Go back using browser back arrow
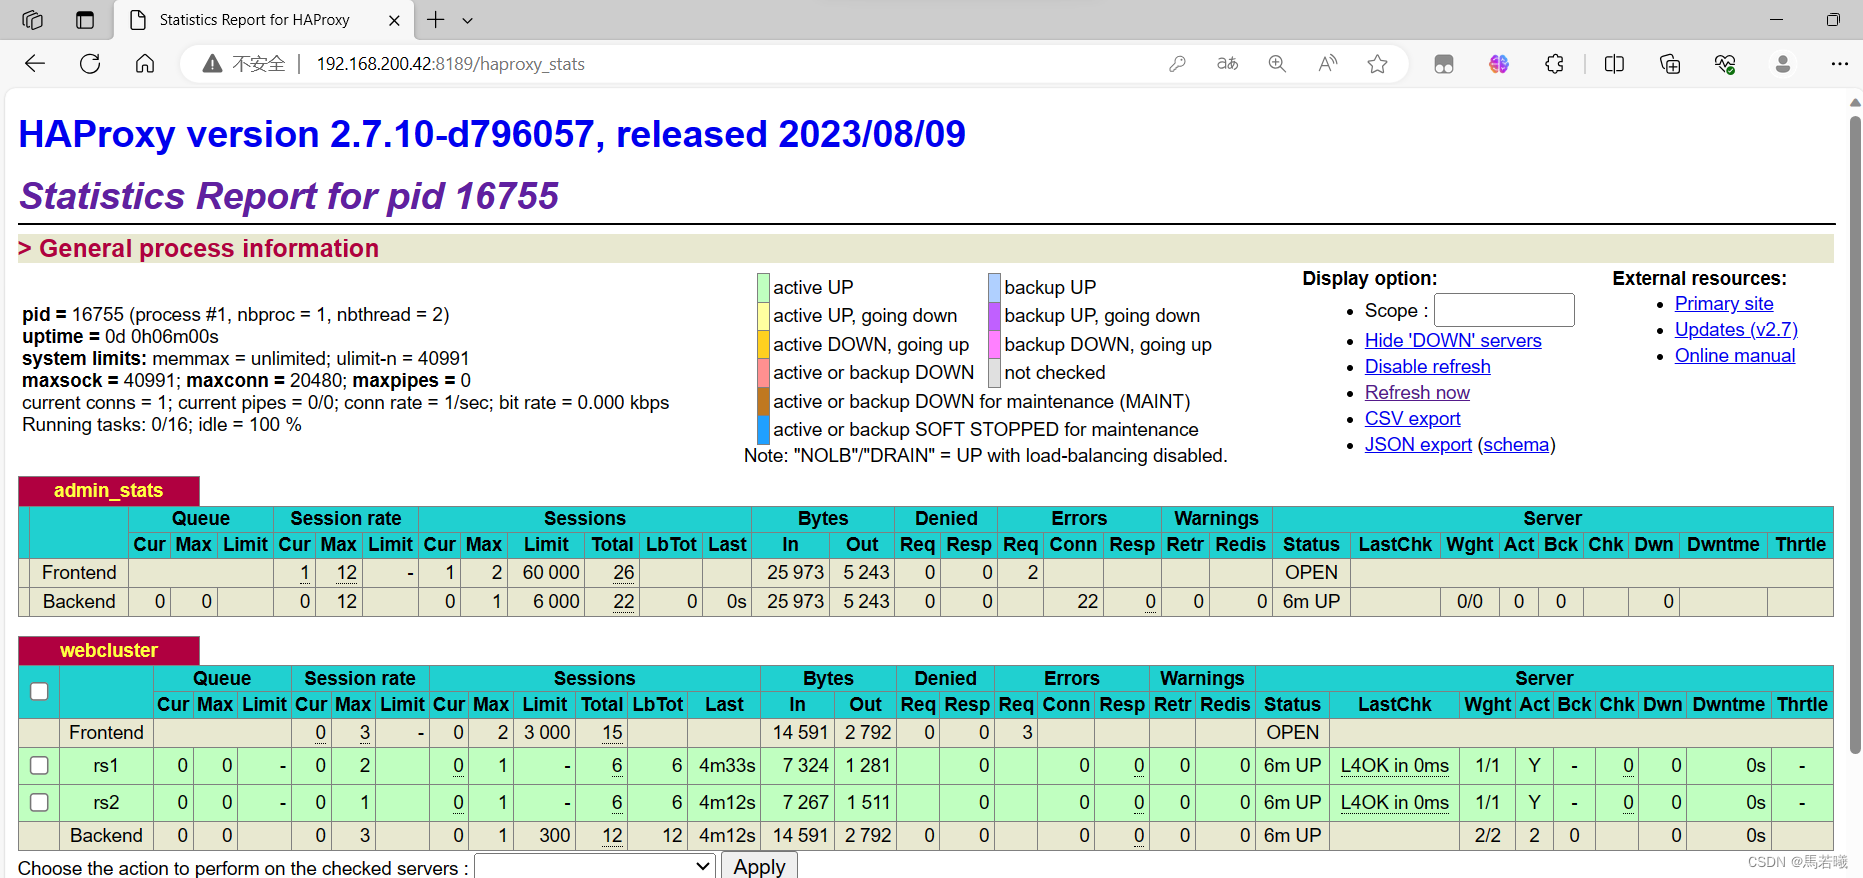This screenshot has width=1863, height=878. tap(35, 64)
